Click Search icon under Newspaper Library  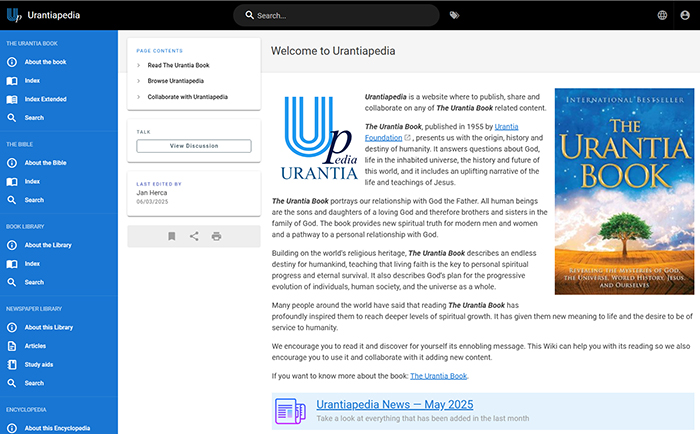click(12, 383)
